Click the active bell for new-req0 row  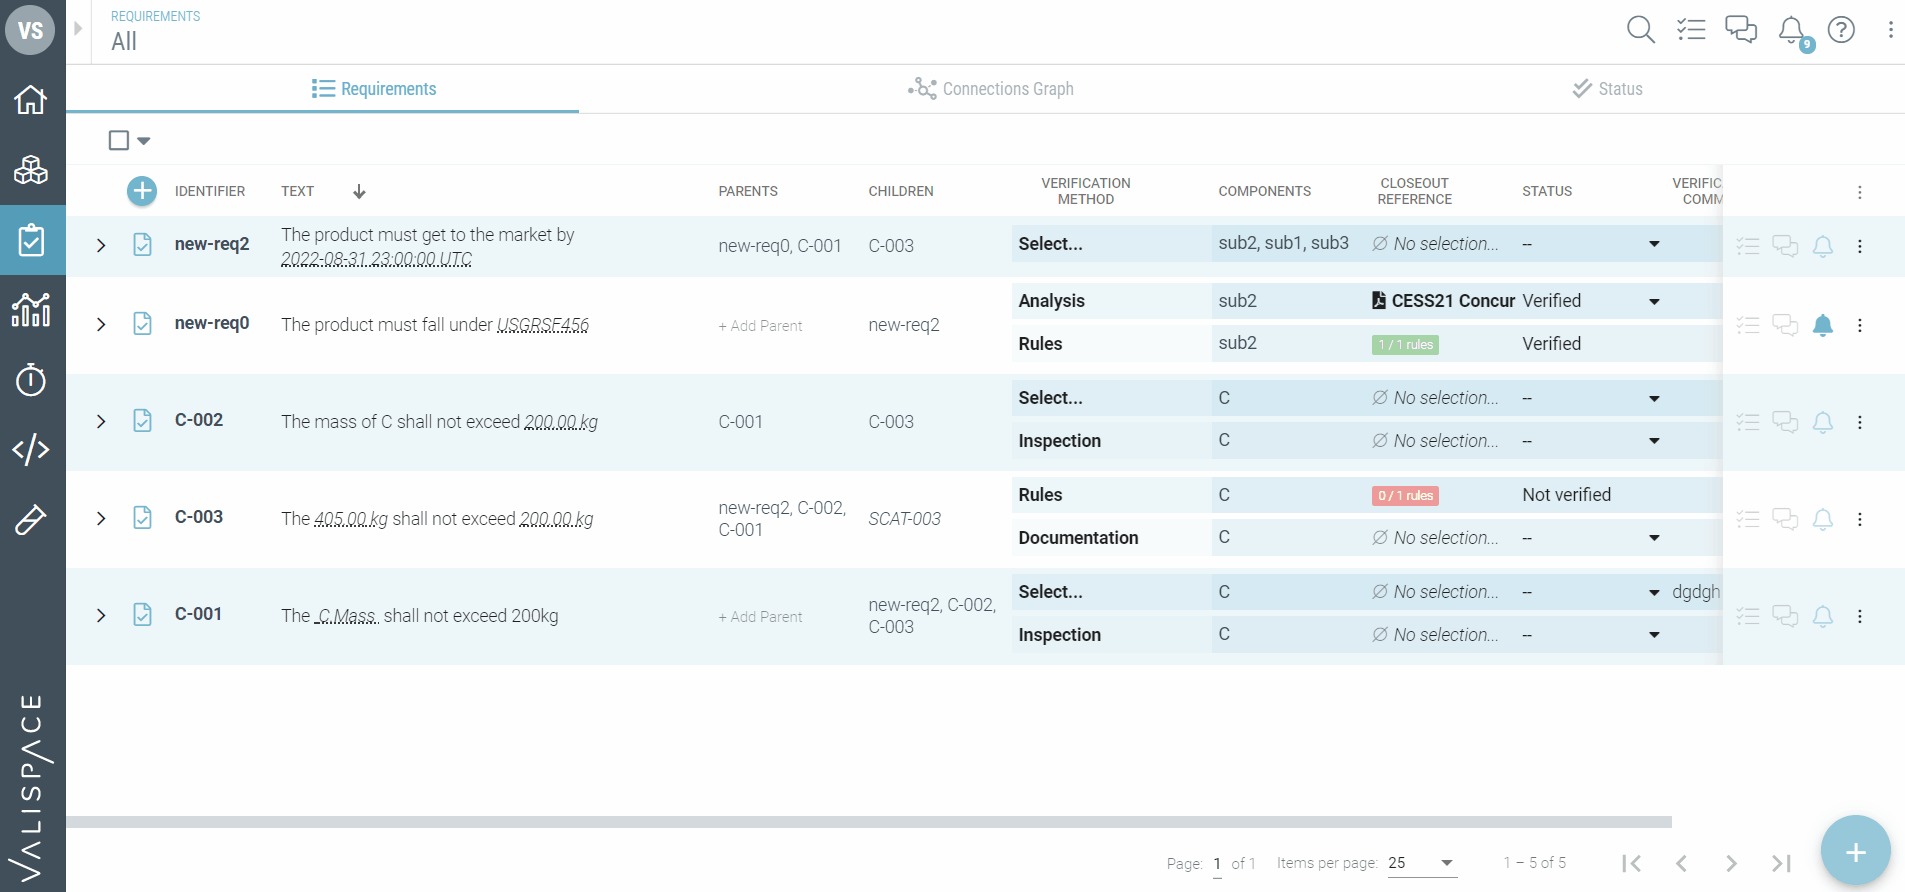tap(1823, 325)
